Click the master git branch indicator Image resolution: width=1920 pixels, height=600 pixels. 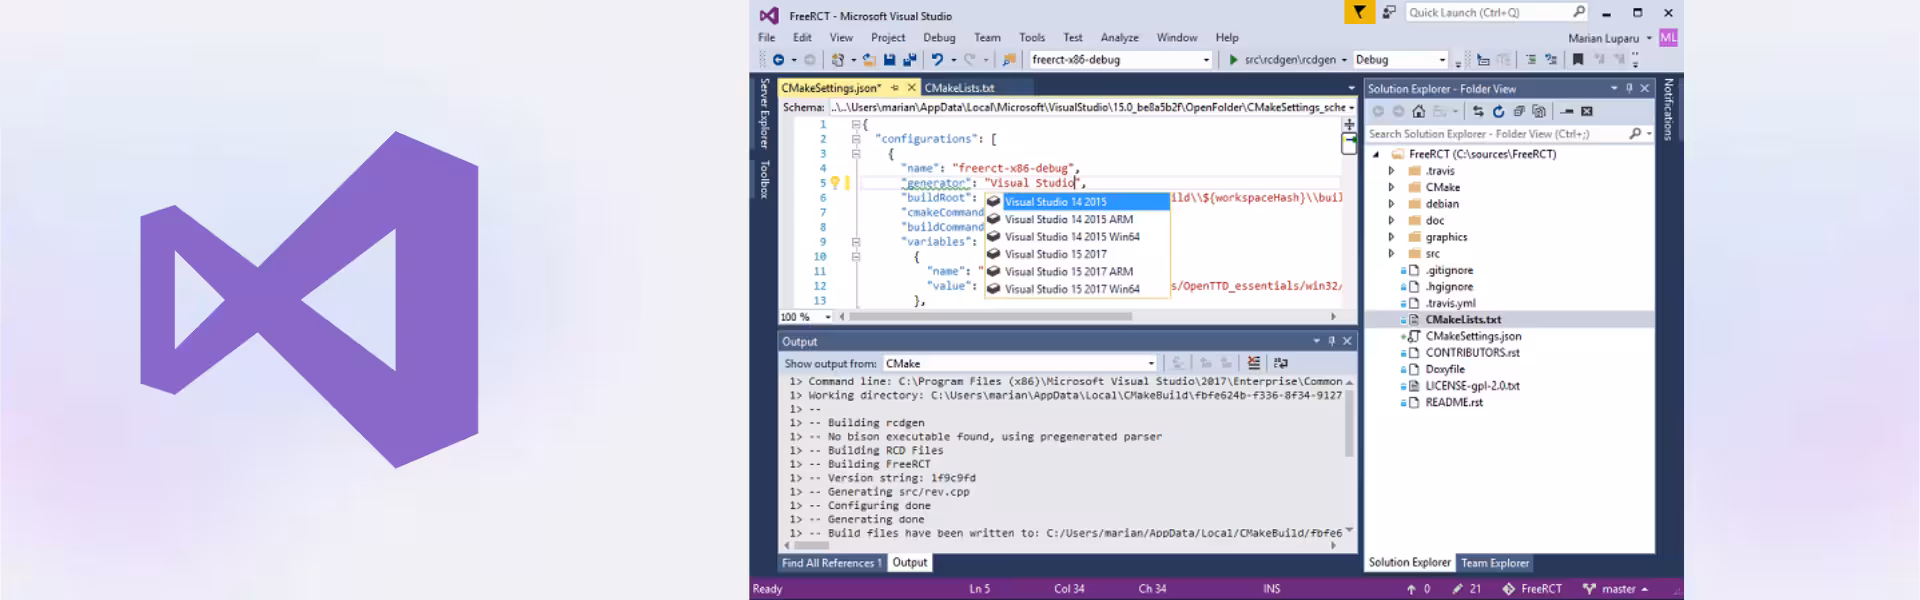coord(1615,589)
